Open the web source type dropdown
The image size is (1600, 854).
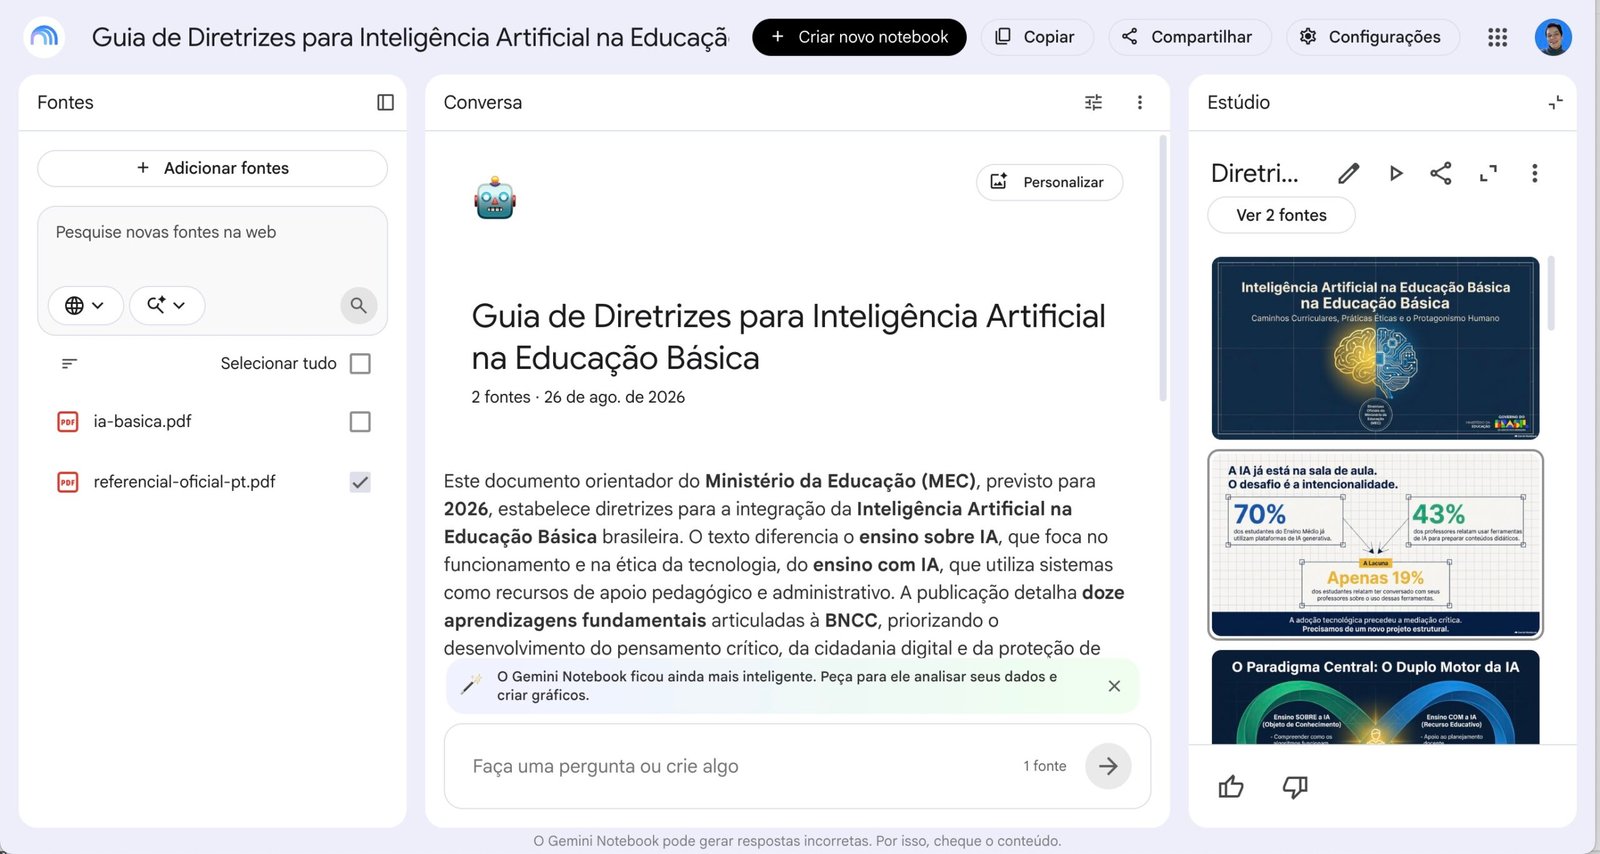pyautogui.click(x=85, y=305)
